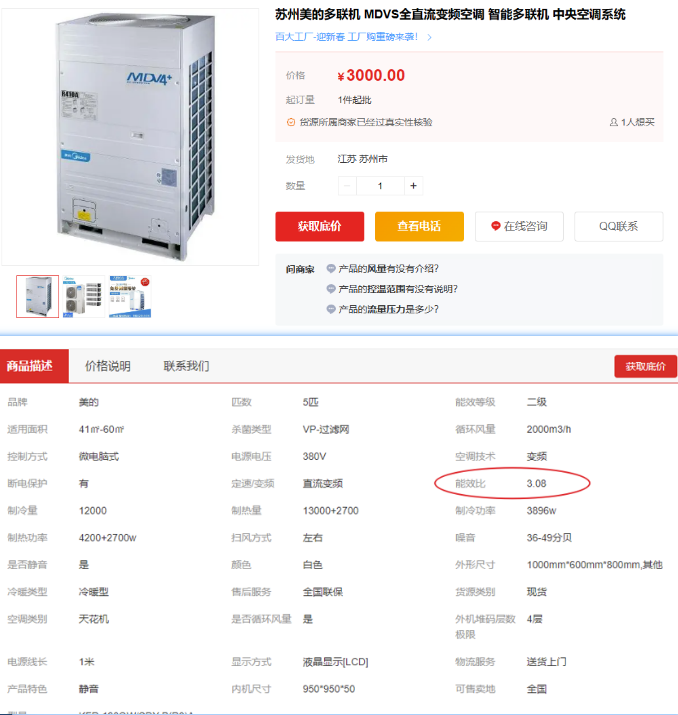The height and width of the screenshot is (715, 678).
Task: Select the first product thumbnail
Action: (x=37, y=296)
